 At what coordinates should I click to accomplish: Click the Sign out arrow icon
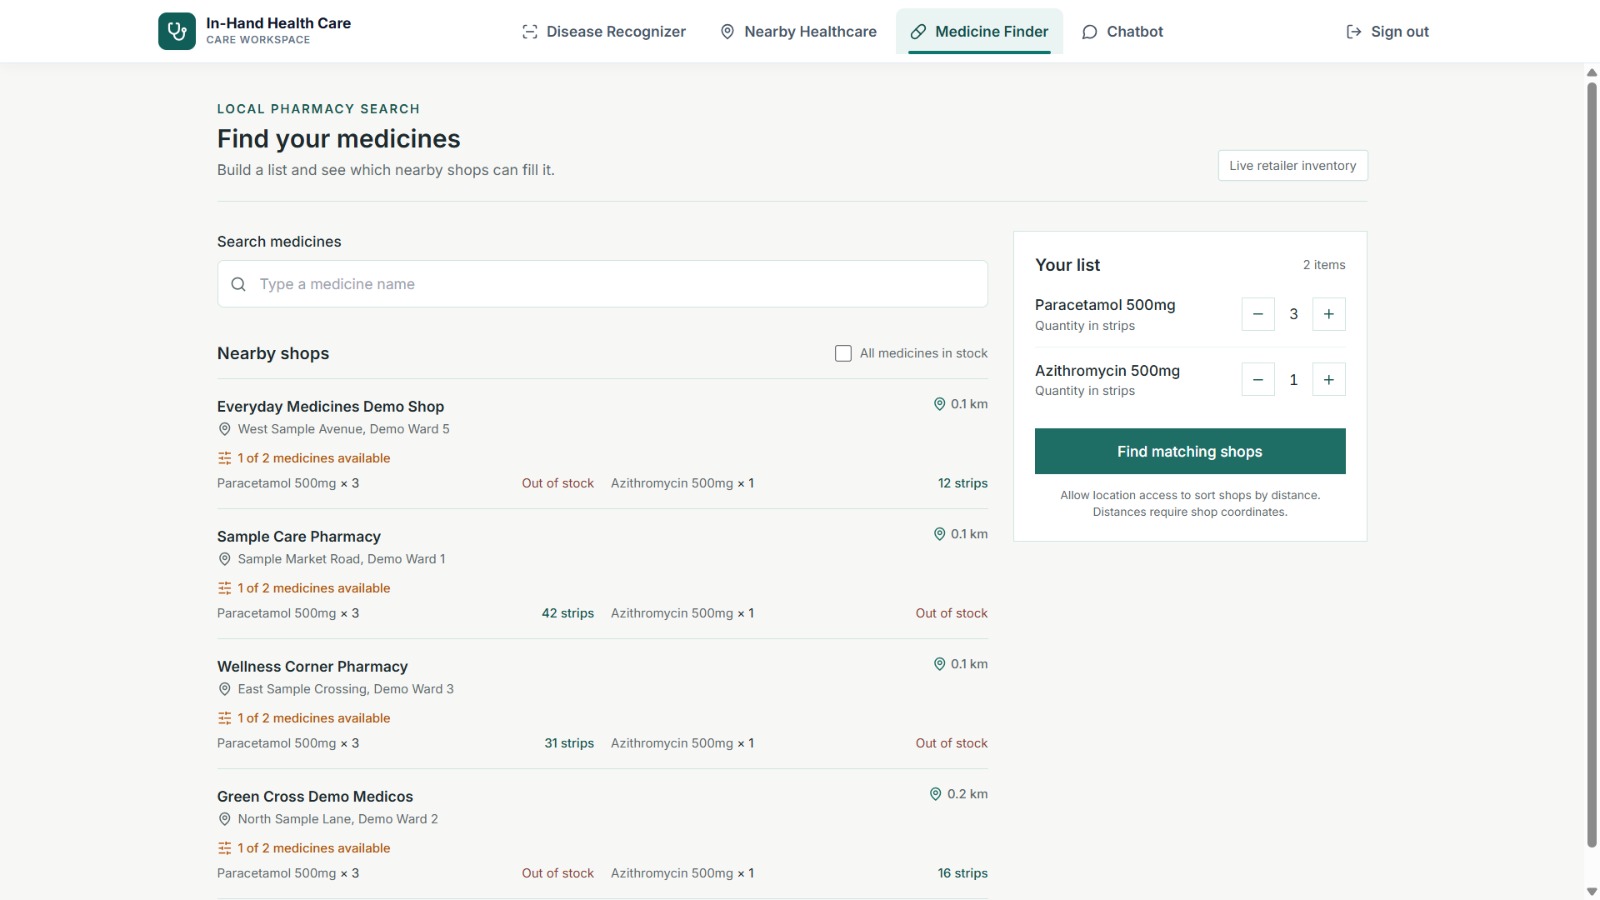(x=1354, y=32)
